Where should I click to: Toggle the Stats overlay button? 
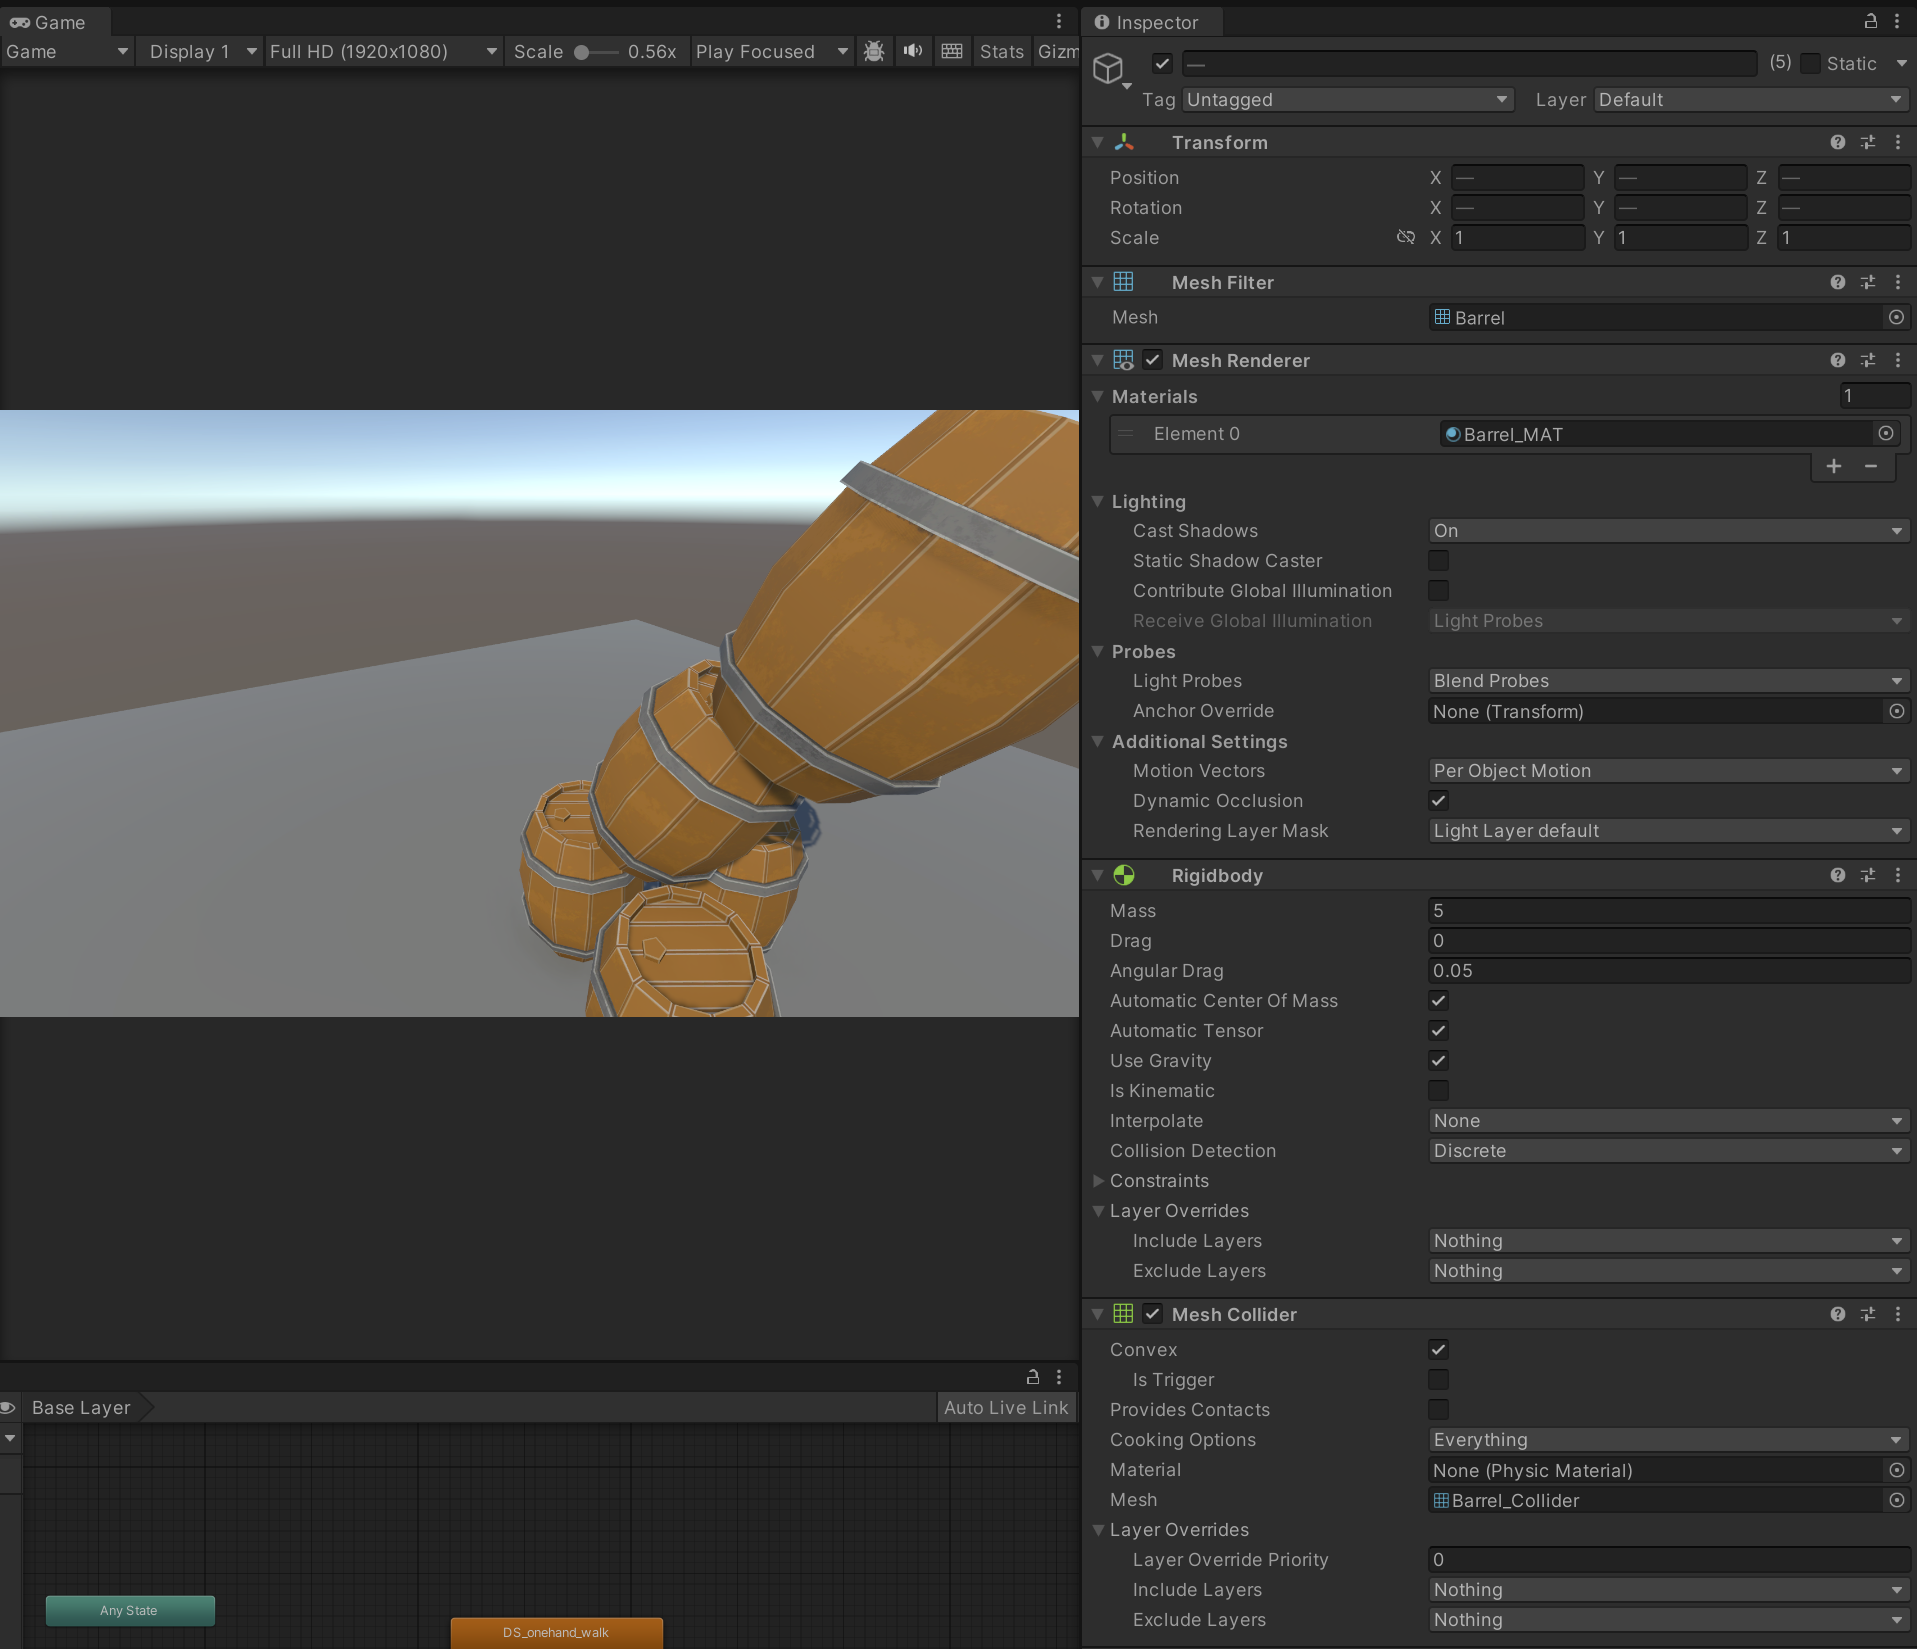(1002, 52)
